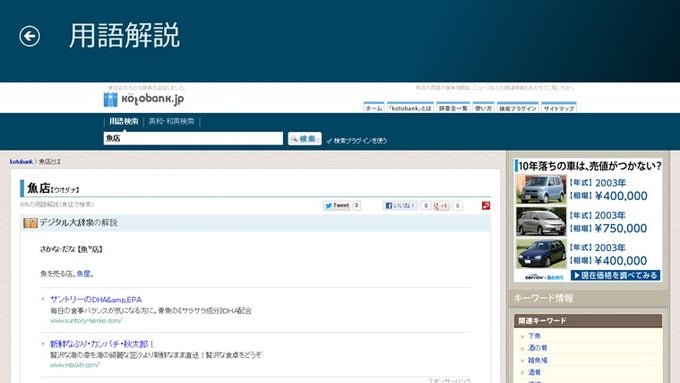Click the dark blue hatchback thumbnail in the ad
The image size is (680, 383).
coord(541,254)
